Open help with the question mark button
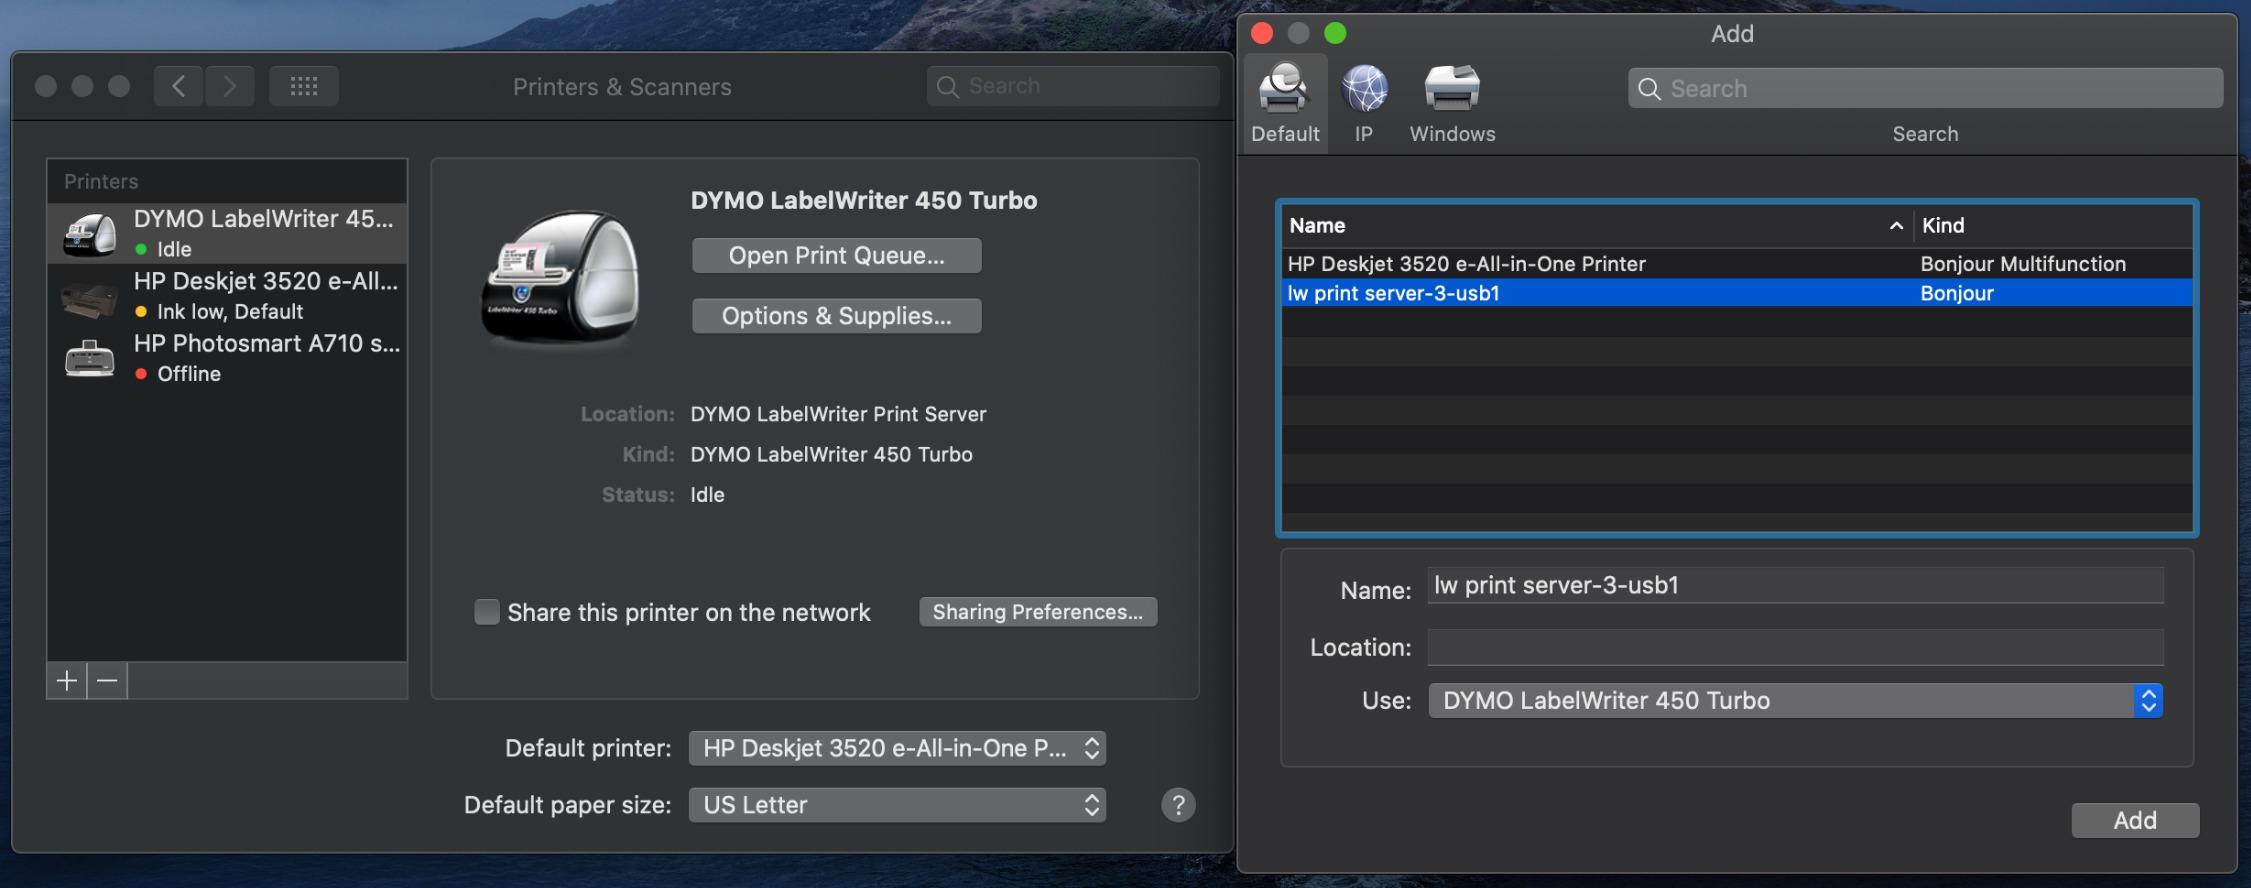Screen dimensions: 2251x888 [x=1178, y=805]
